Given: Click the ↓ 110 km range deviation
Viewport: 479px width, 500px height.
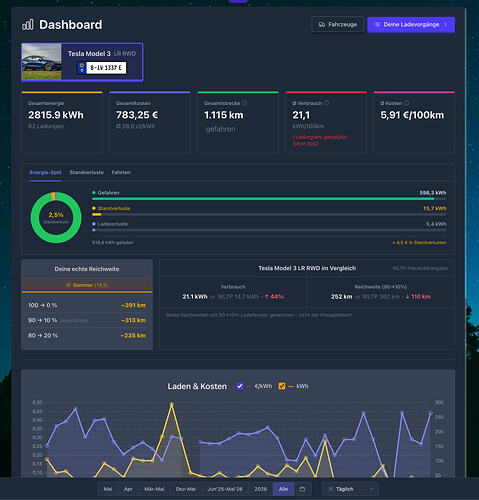Looking at the screenshot, I should coord(418,297).
